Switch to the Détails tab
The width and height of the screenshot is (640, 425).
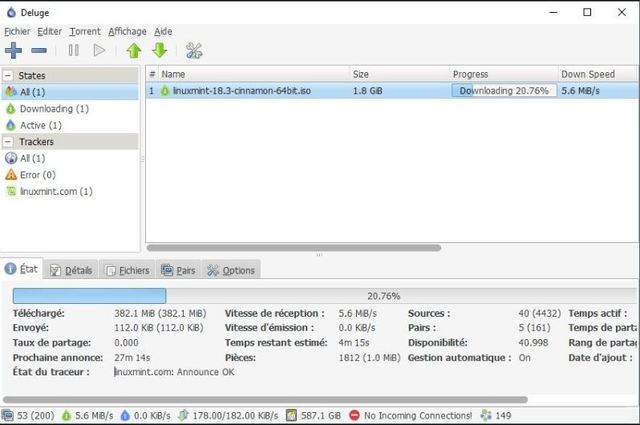click(71, 270)
